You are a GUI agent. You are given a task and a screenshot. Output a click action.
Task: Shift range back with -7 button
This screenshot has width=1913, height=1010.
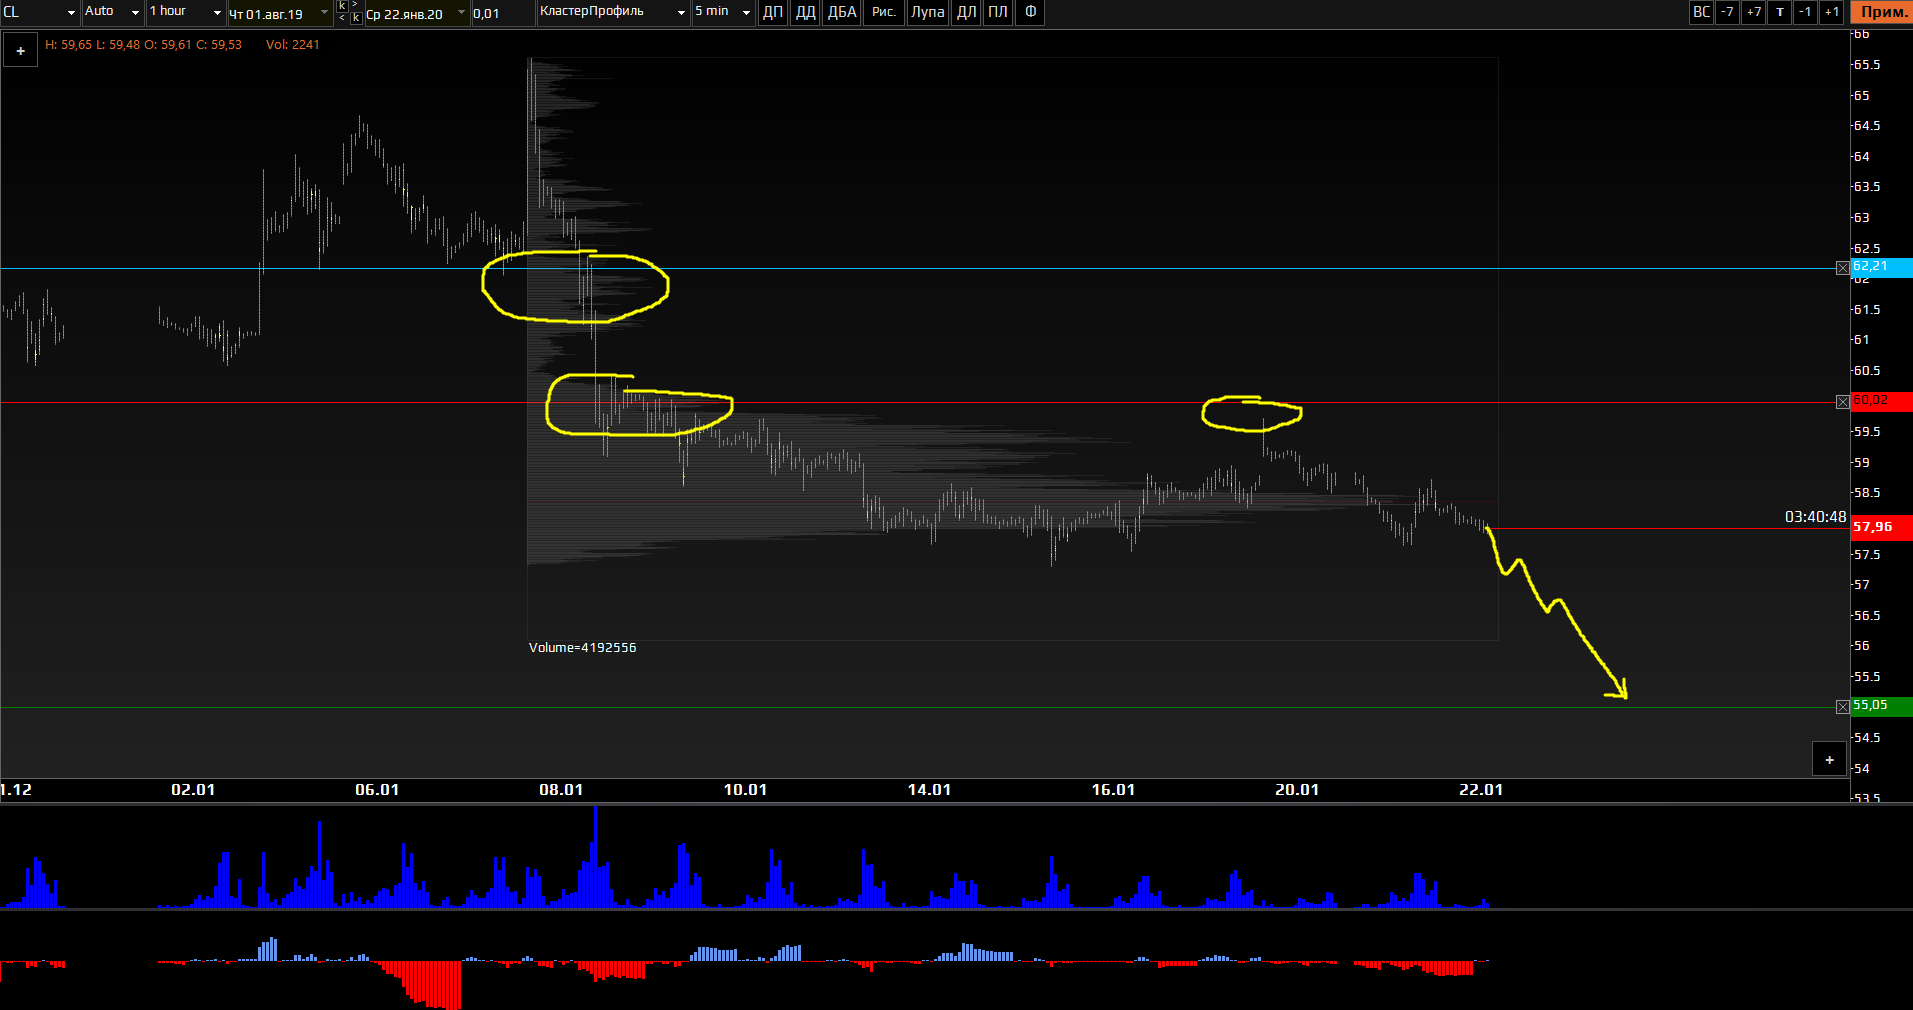click(1727, 12)
